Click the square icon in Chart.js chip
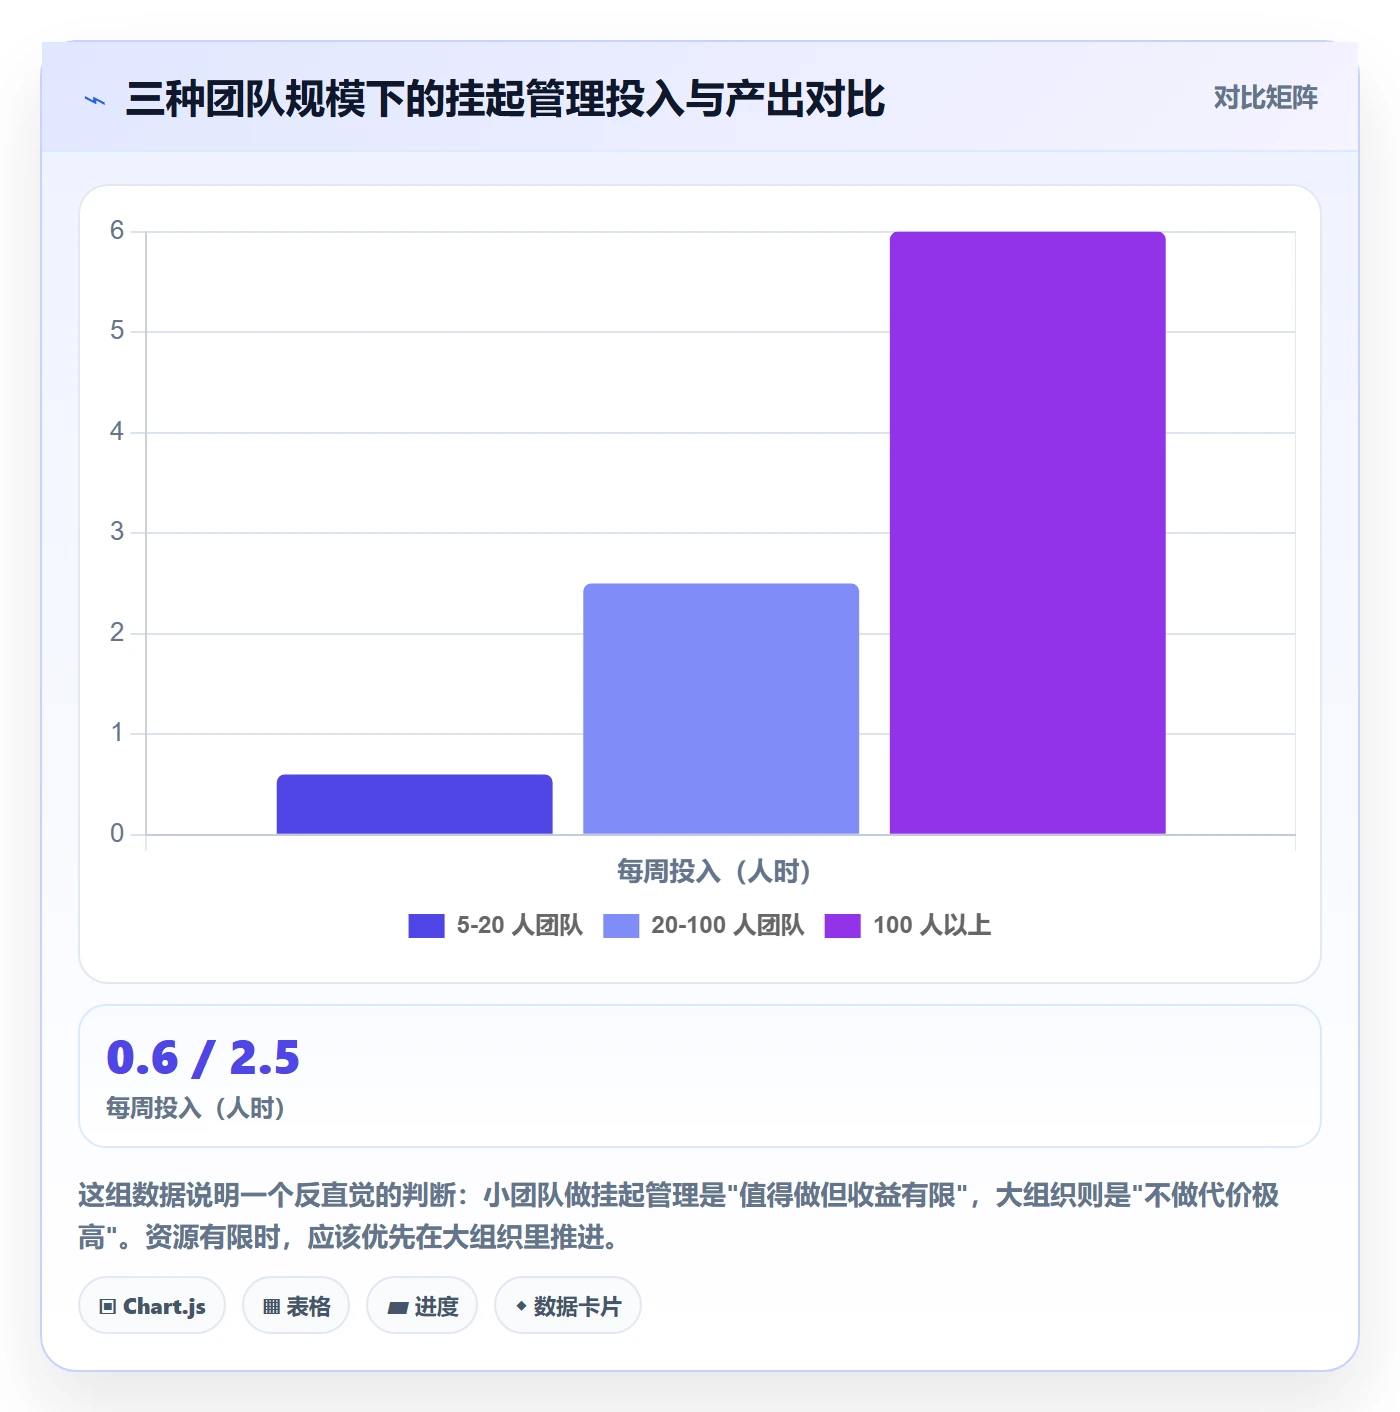The height and width of the screenshot is (1412, 1400). pos(108,1307)
